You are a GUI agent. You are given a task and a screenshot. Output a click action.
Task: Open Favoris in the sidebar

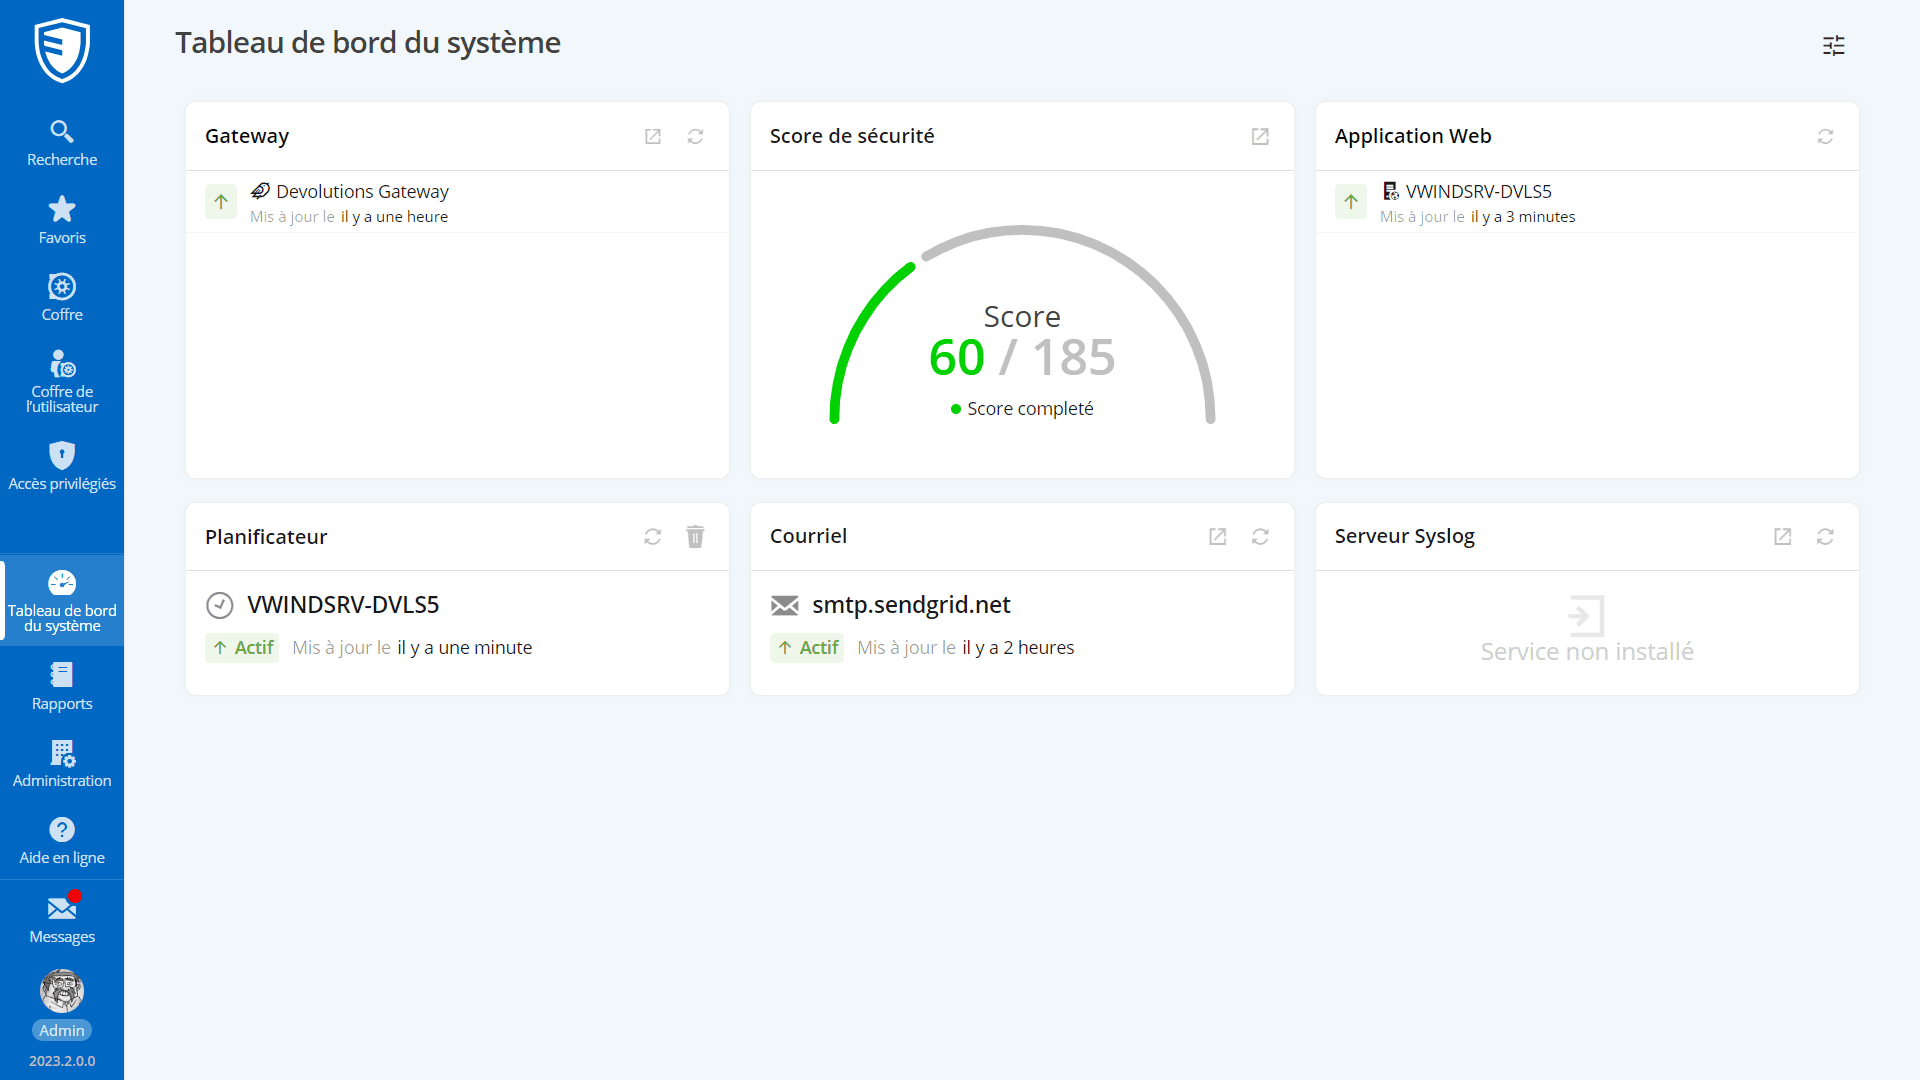pos(62,220)
